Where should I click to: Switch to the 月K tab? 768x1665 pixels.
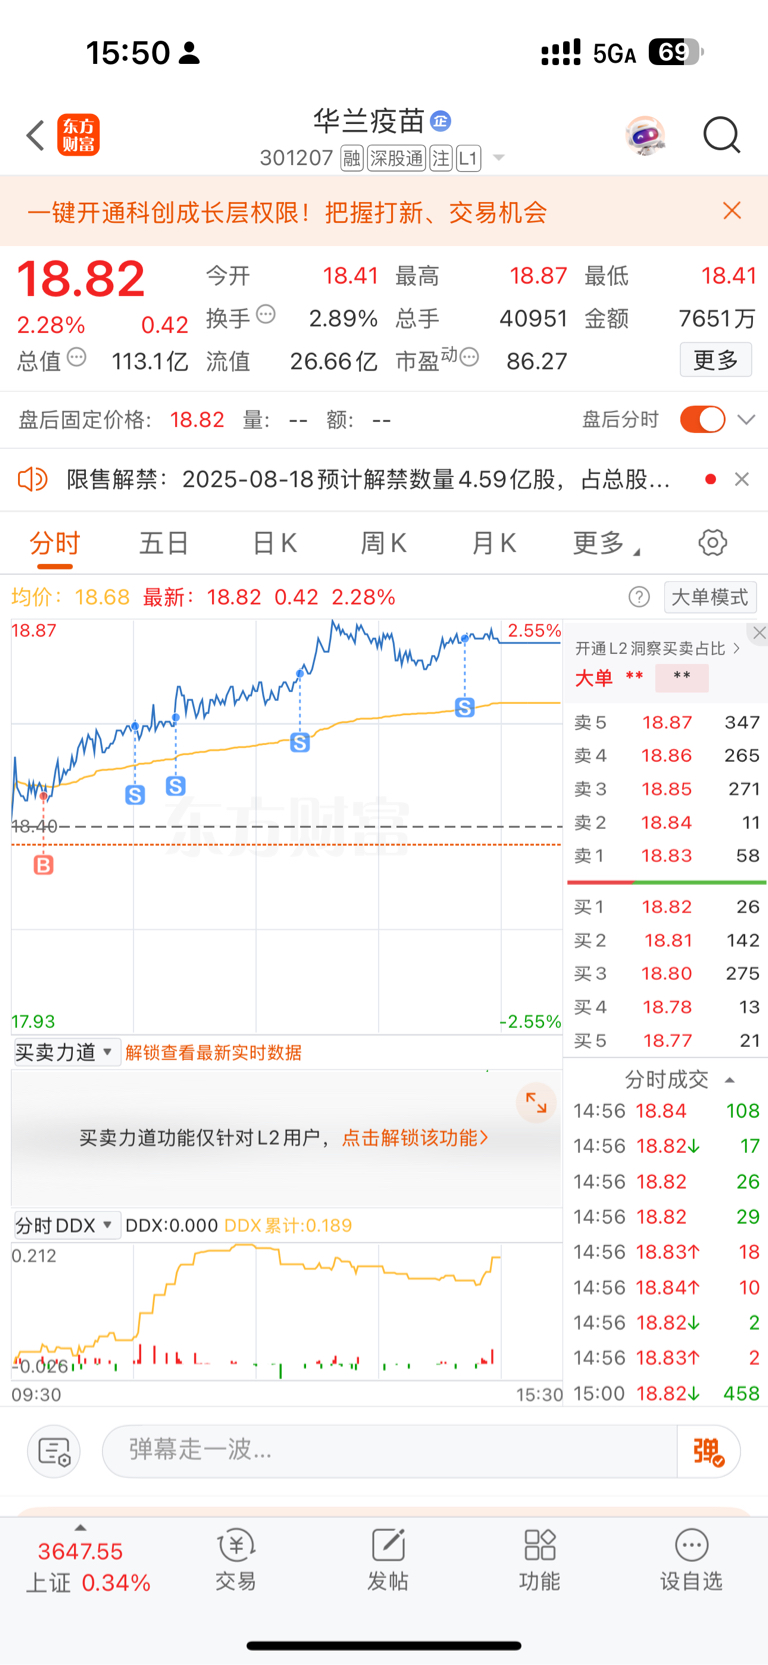click(x=493, y=543)
